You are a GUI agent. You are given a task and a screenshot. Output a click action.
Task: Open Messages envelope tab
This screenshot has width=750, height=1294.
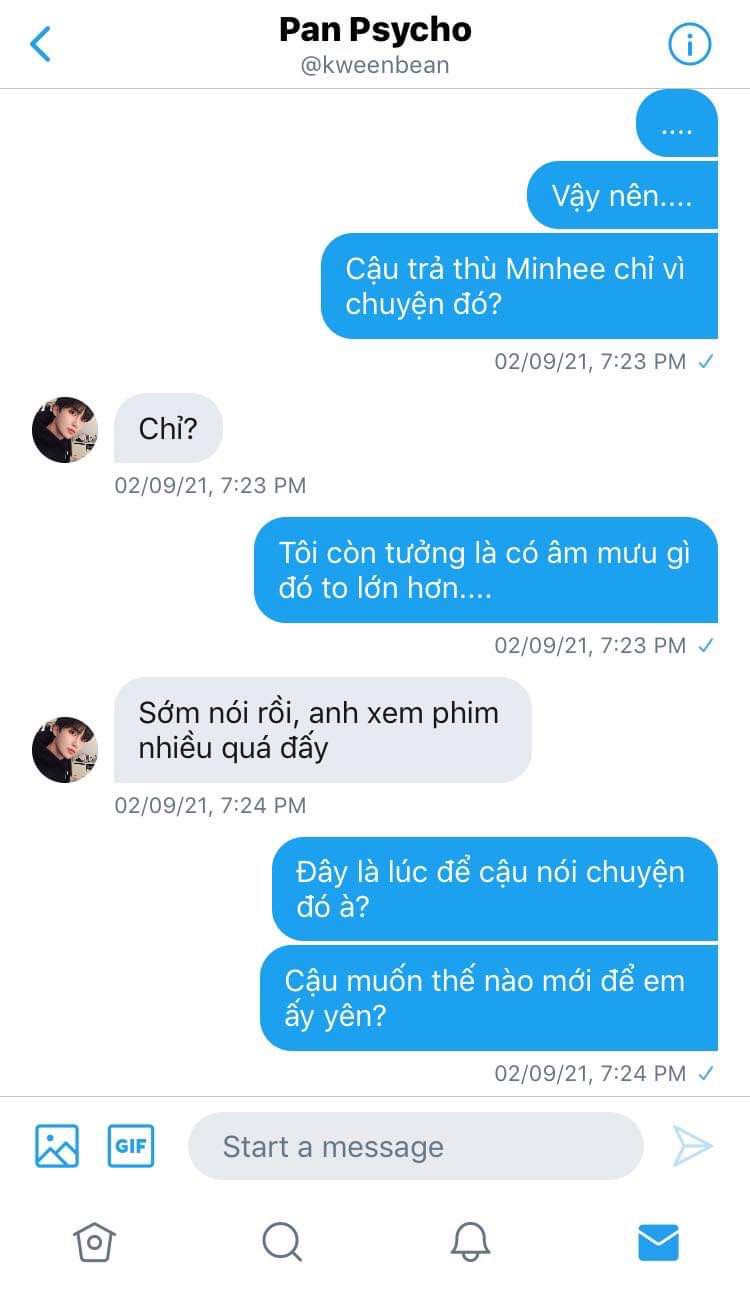pyautogui.click(x=658, y=1242)
